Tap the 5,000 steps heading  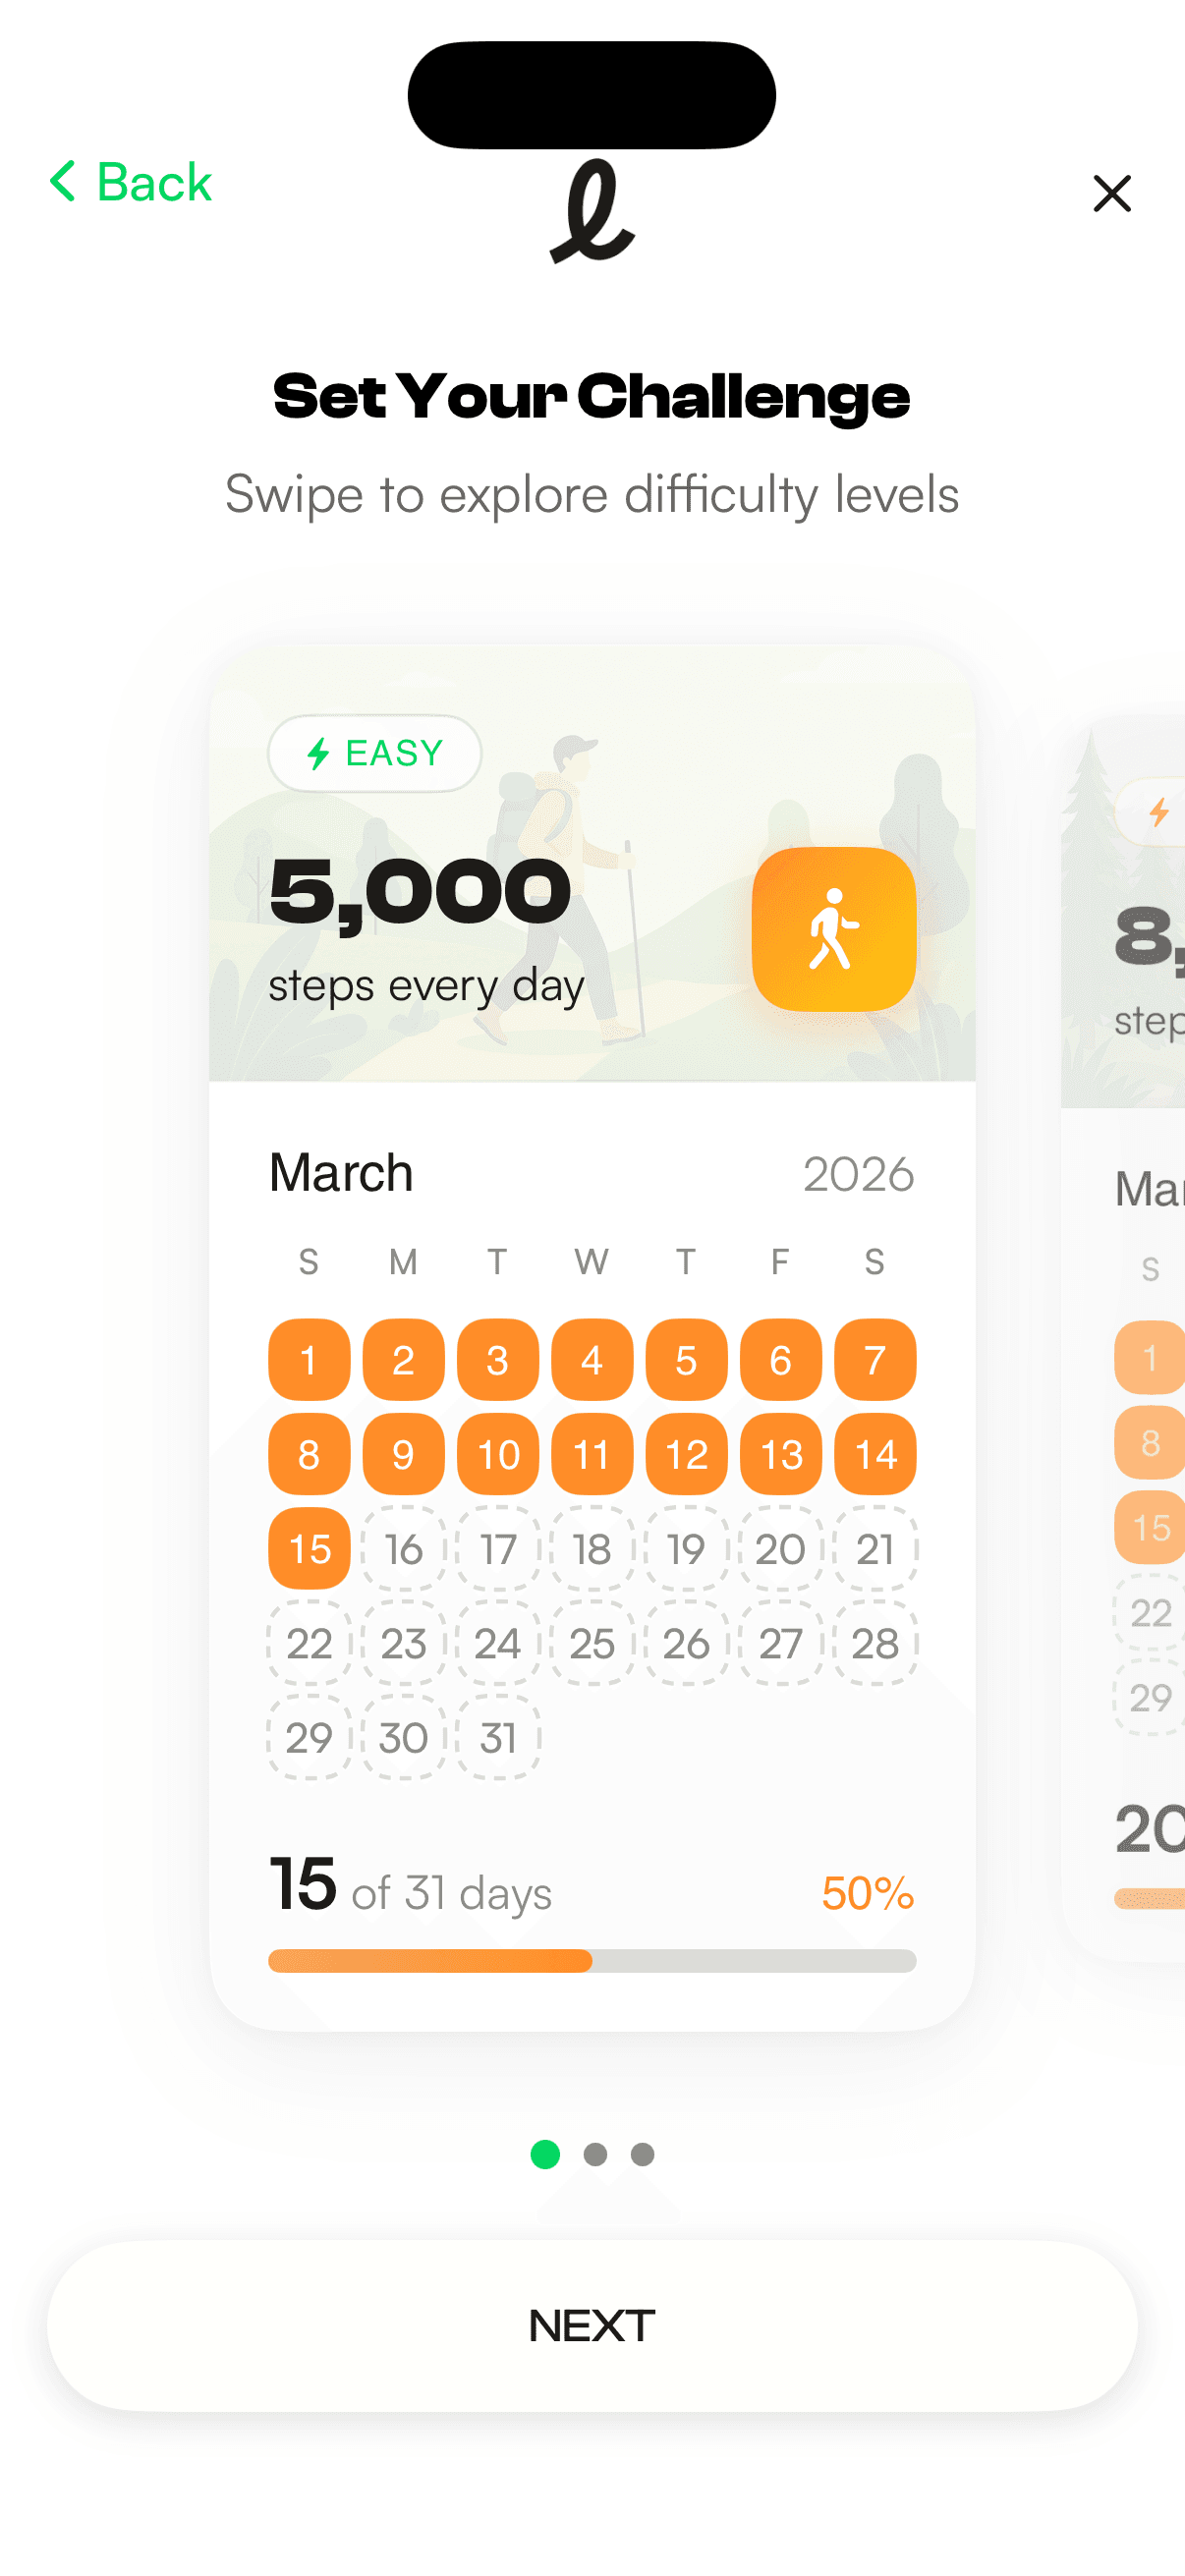tap(420, 891)
